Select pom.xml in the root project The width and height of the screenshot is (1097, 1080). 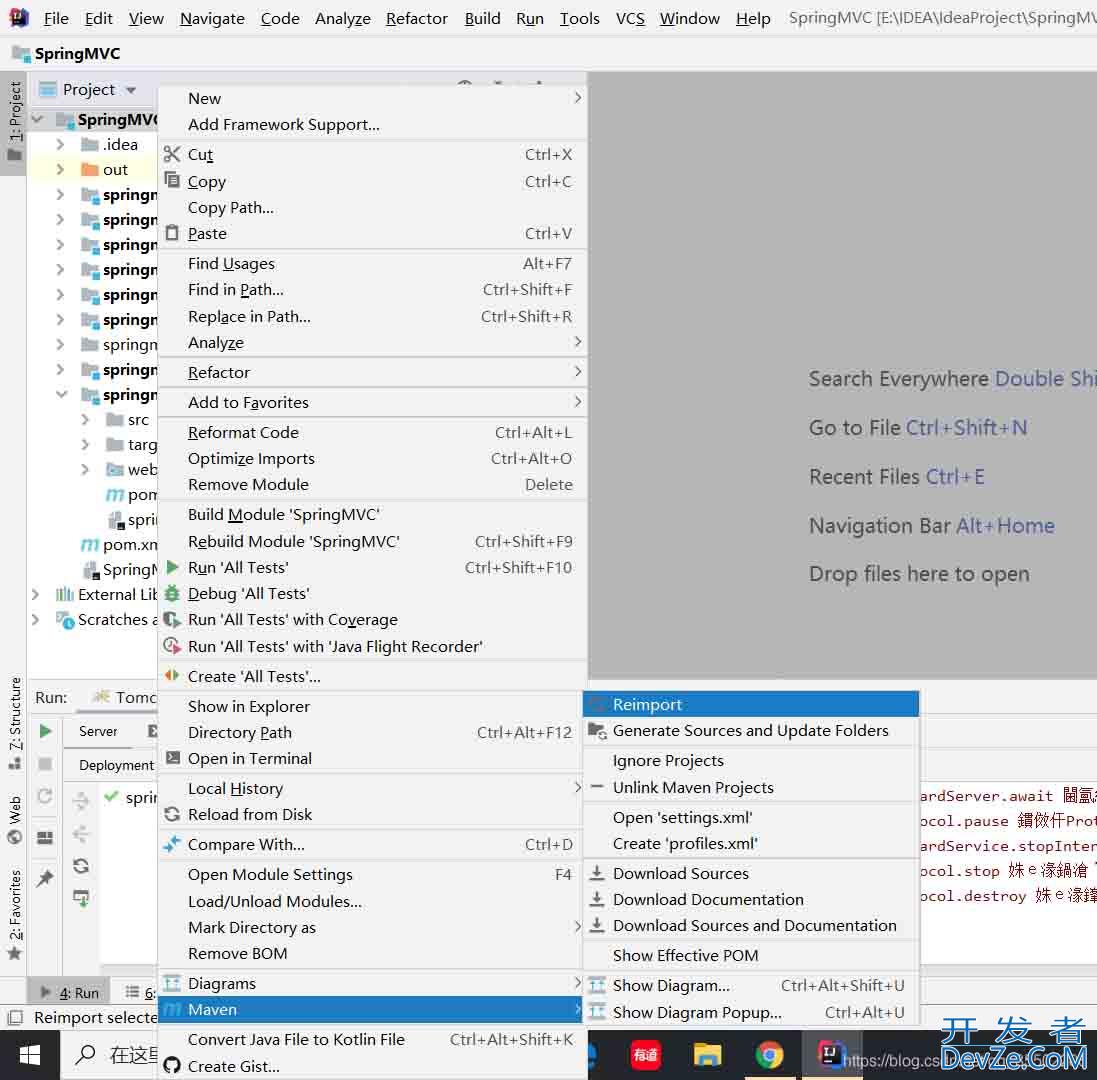click(119, 544)
